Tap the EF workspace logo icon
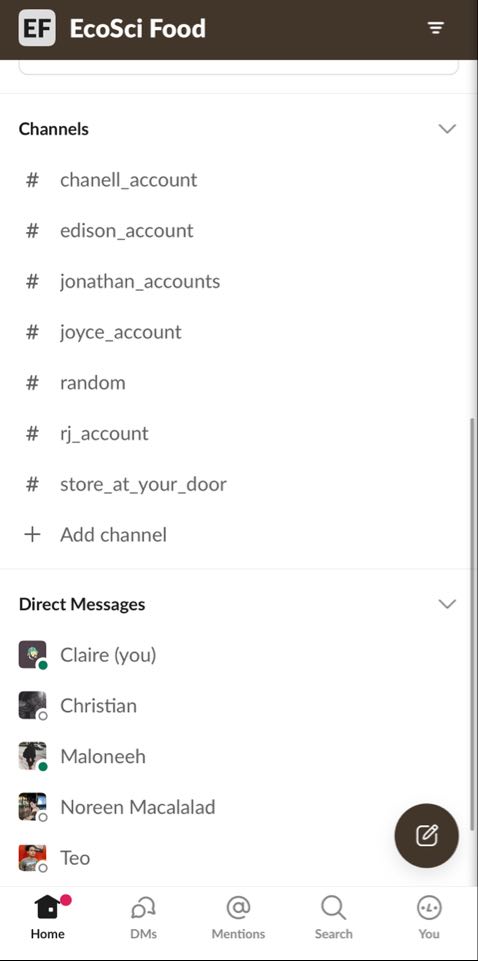 tap(37, 28)
